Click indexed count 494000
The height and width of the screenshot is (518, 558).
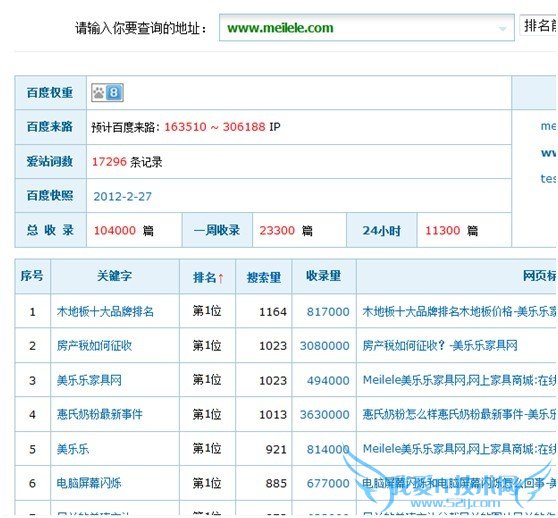328,381
